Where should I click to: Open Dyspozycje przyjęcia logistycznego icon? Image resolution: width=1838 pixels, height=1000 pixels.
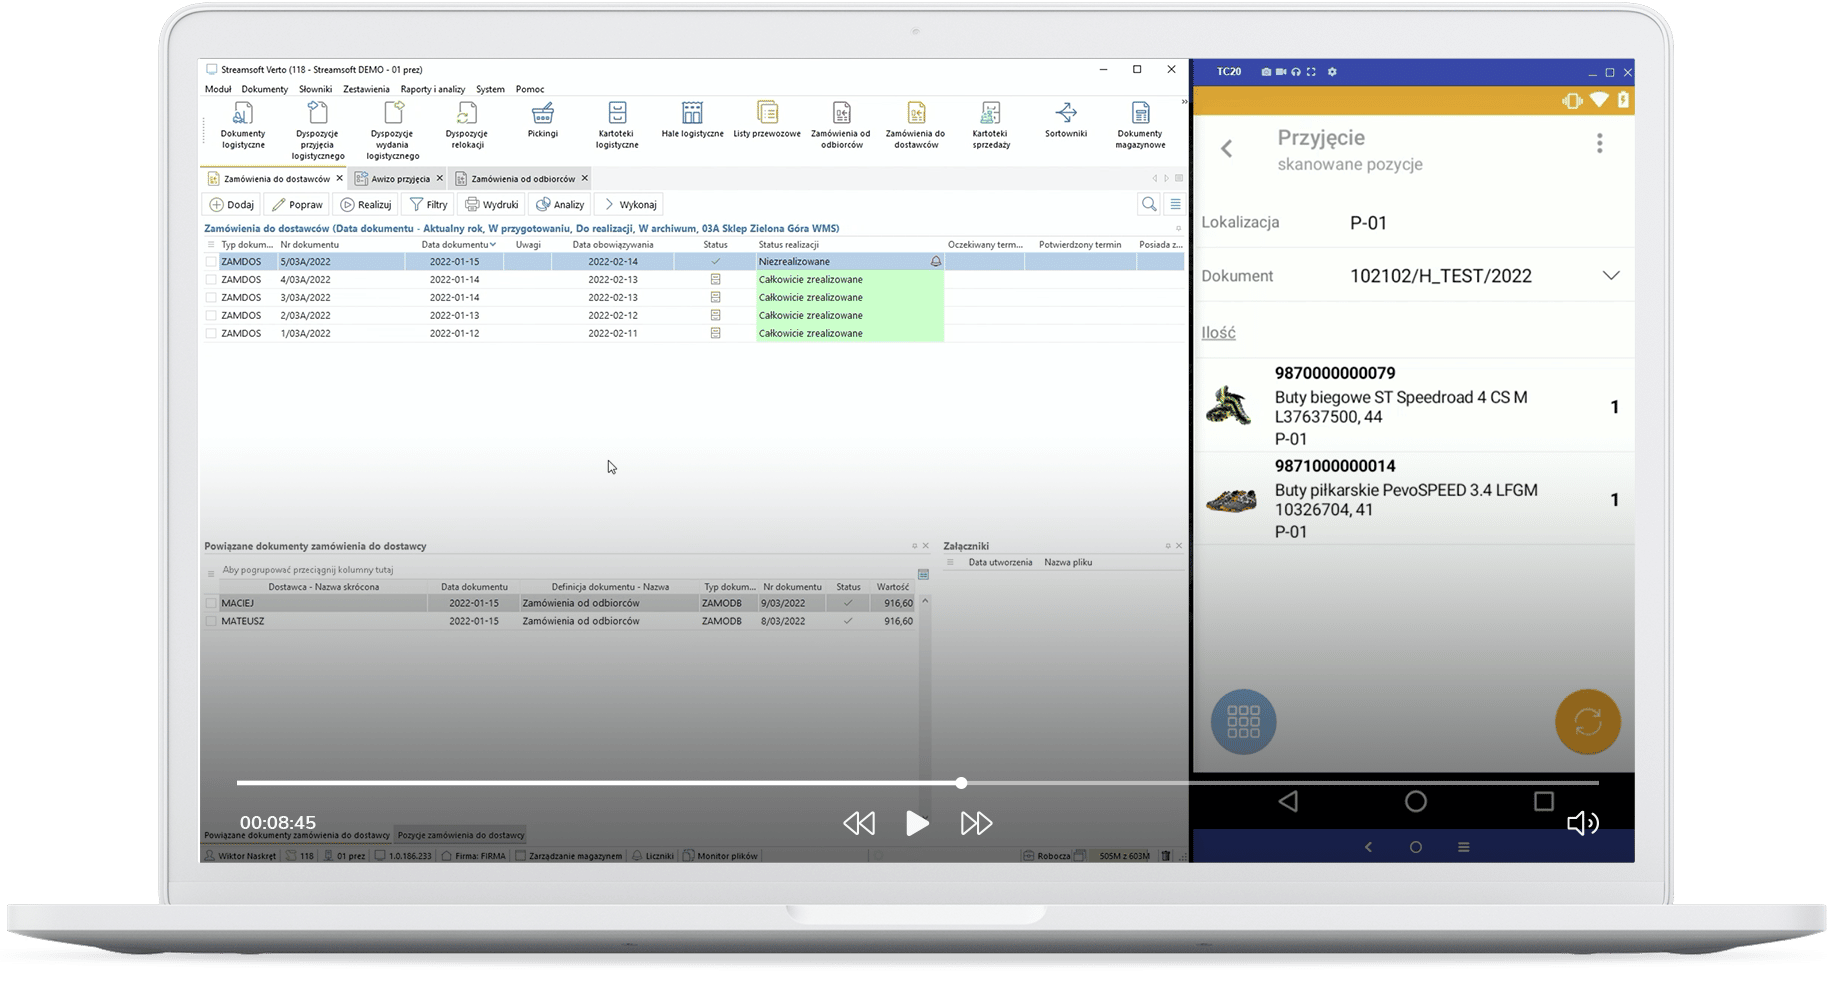tap(318, 130)
